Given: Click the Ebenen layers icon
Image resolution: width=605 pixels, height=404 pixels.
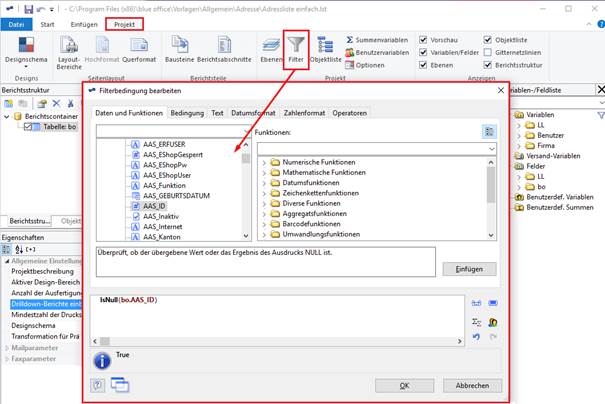Looking at the screenshot, I should point(271,46).
